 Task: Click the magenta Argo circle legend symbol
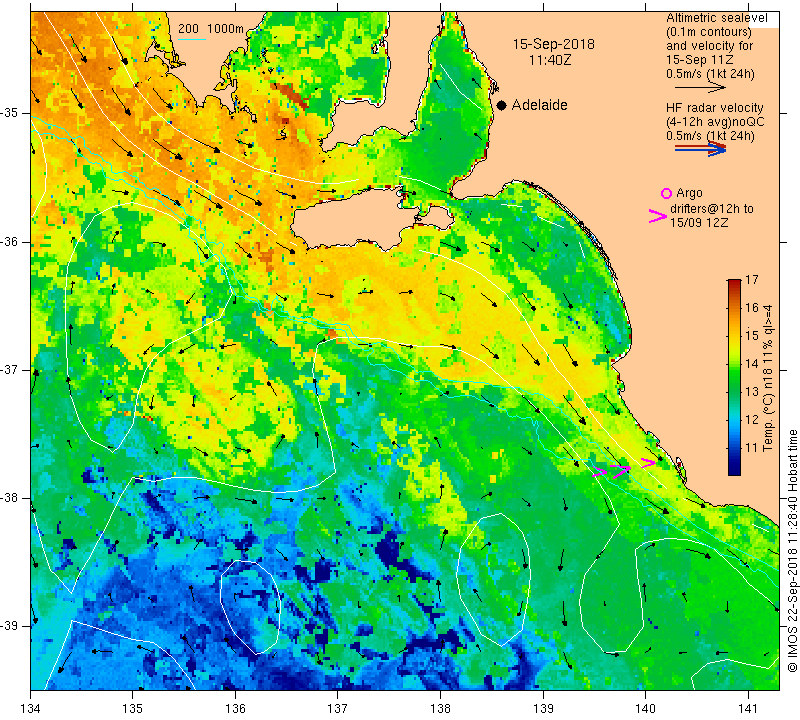[x=666, y=193]
